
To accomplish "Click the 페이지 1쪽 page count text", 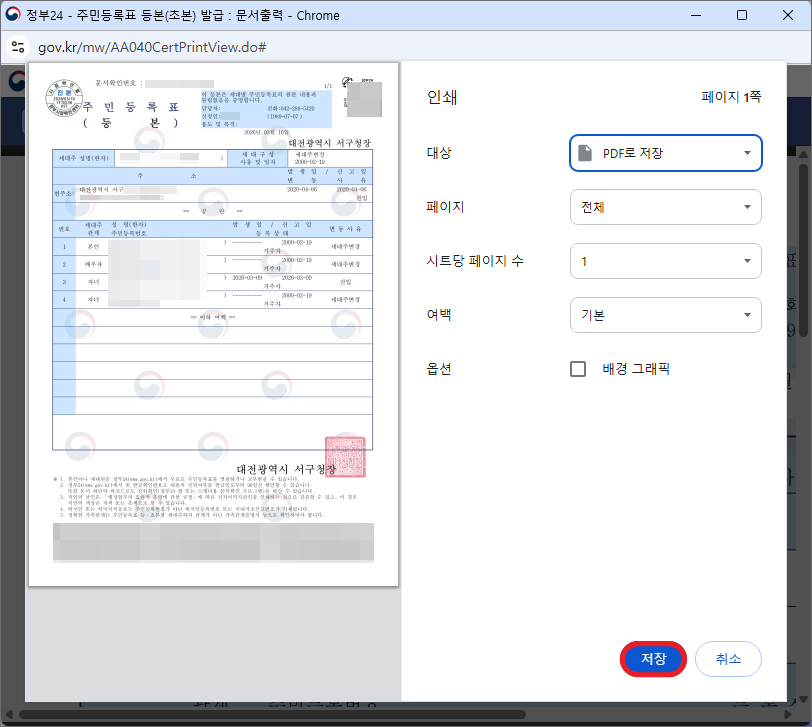I will pos(731,97).
